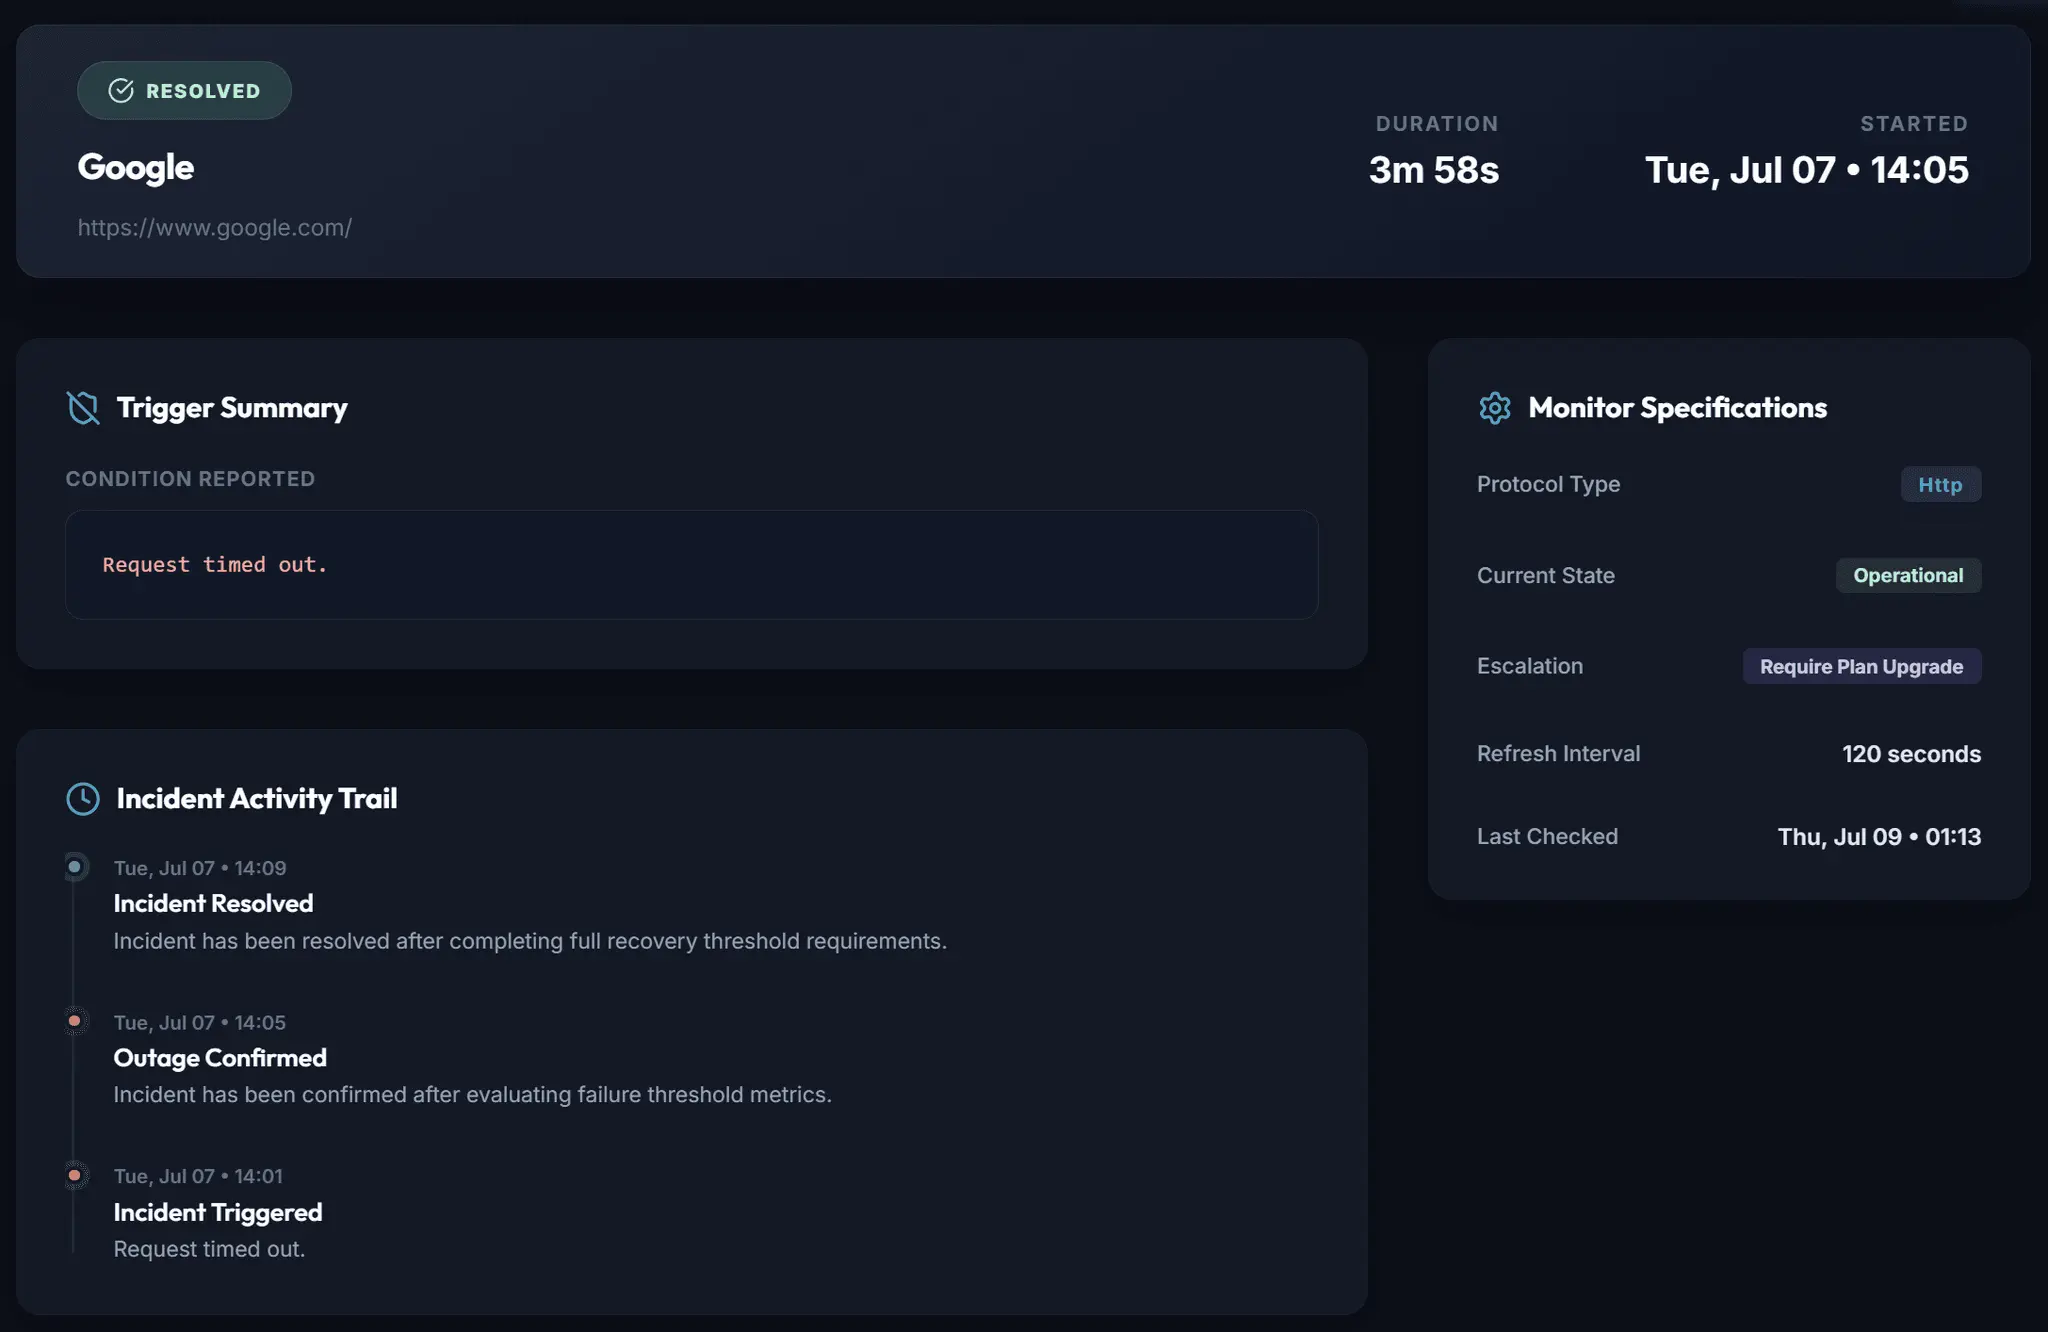Viewport: 2048px width, 1332px height.
Task: Click the Thu, Jul 09 • 01:13 value
Action: (x=1879, y=837)
